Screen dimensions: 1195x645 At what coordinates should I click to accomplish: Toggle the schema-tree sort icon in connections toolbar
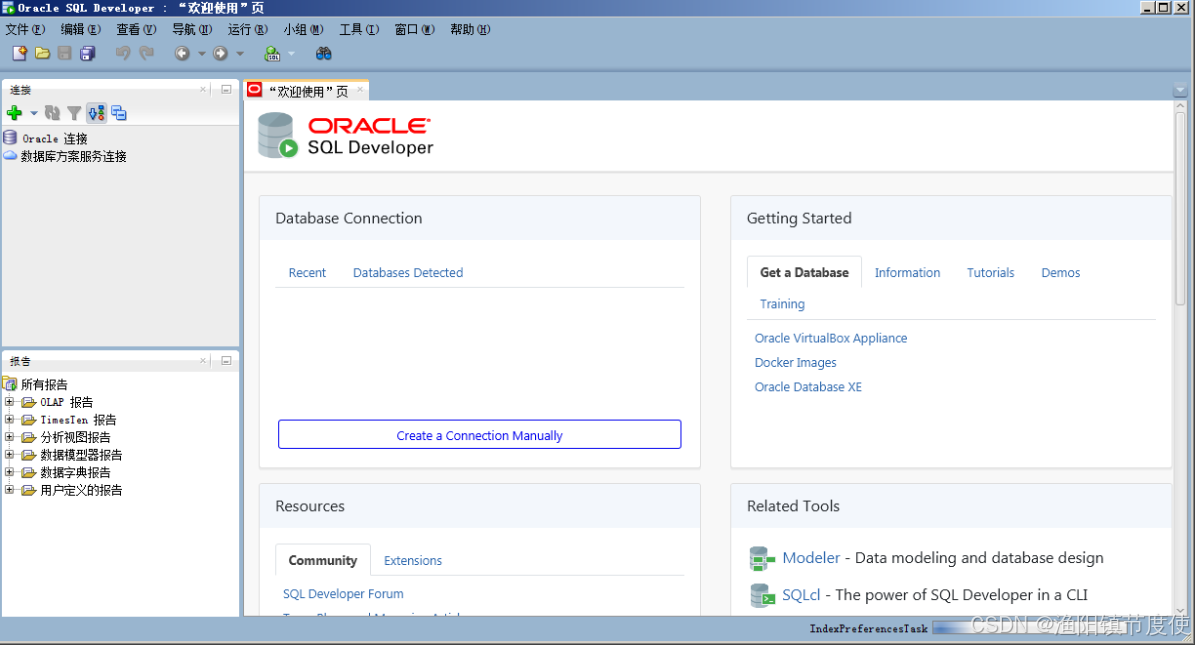(96, 113)
